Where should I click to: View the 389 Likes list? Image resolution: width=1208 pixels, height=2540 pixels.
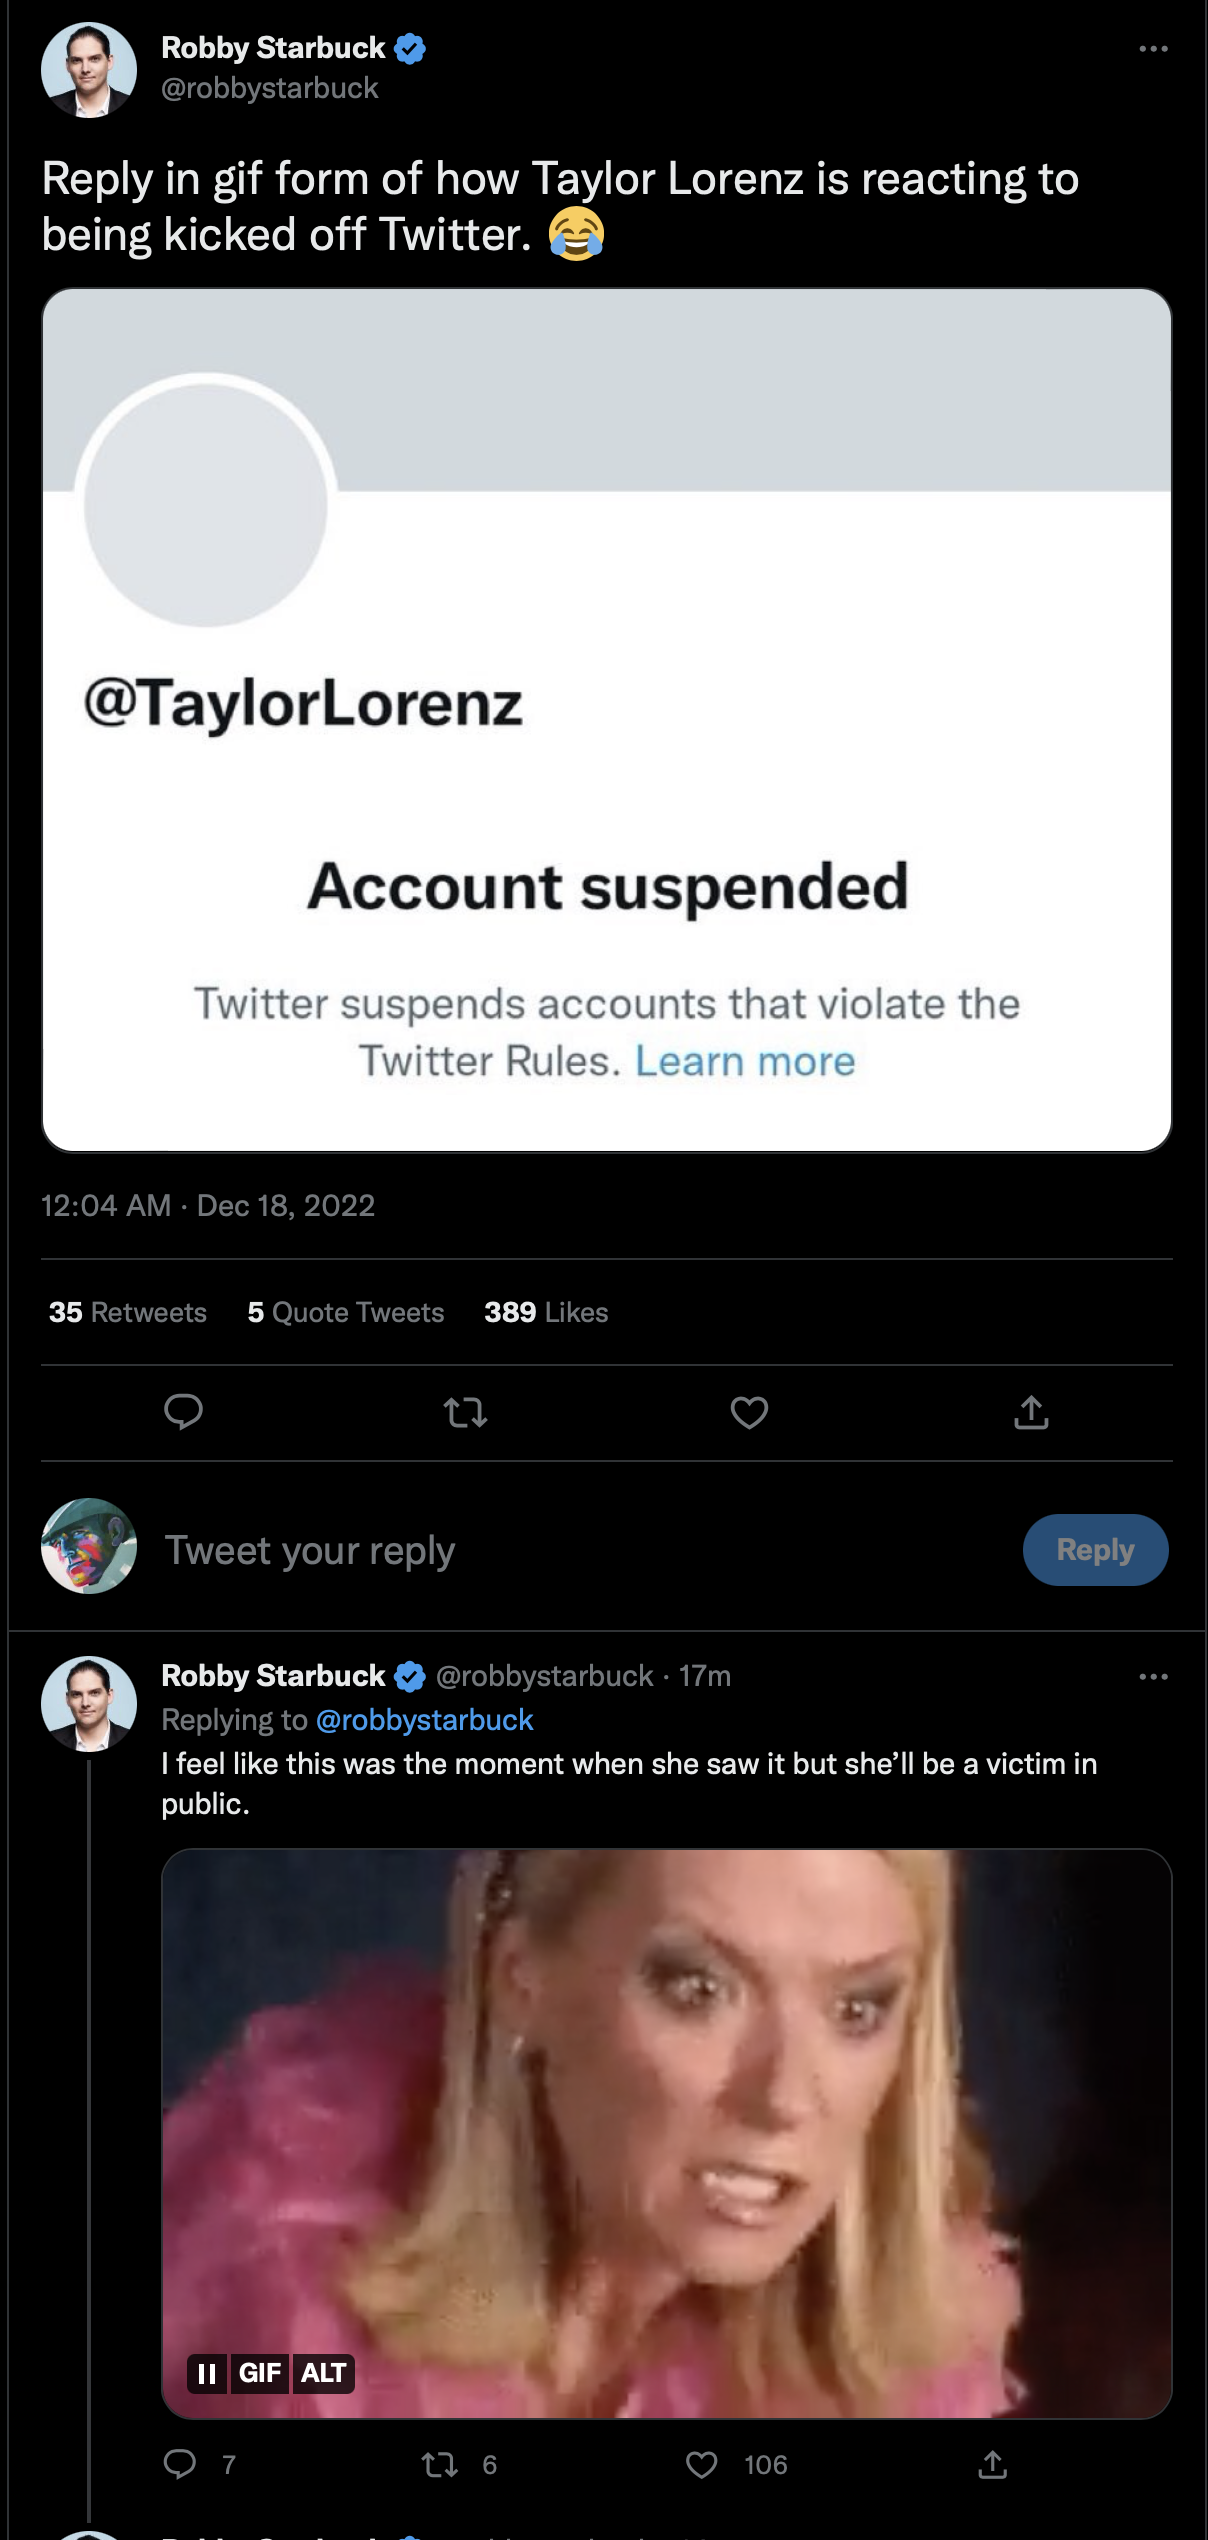[x=546, y=1312]
